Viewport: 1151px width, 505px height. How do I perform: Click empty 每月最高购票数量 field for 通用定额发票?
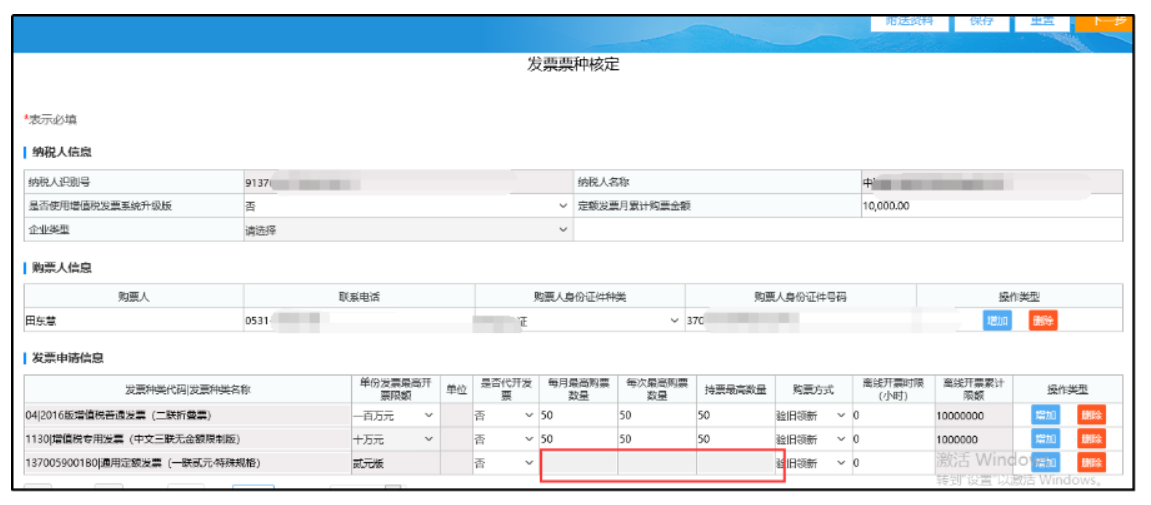pos(578,464)
